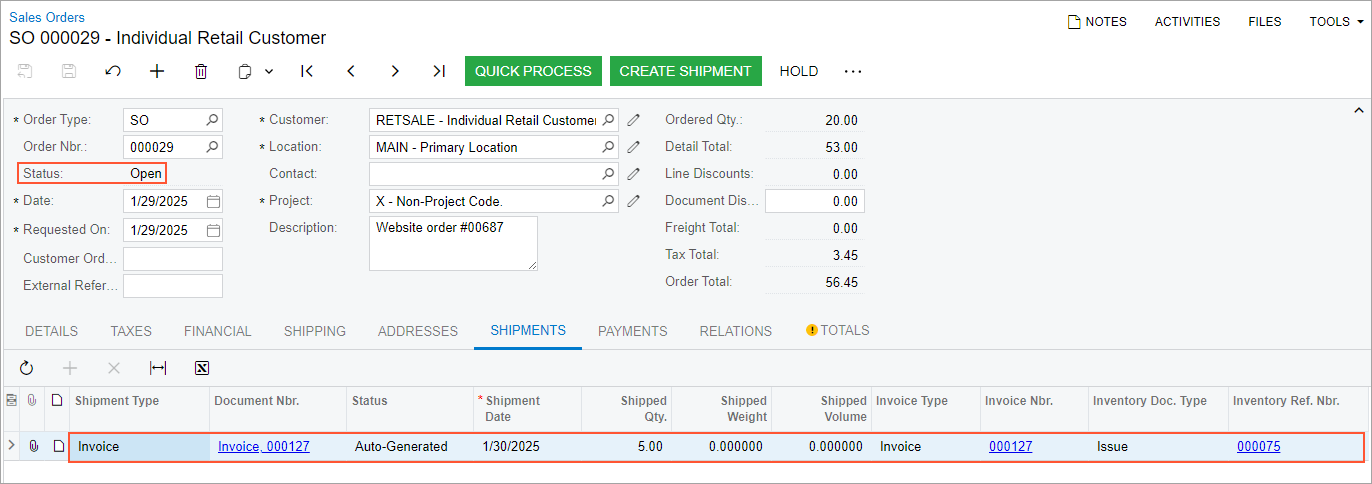Open the Invoice 000127 document link
1372x484 pixels.
pos(264,447)
